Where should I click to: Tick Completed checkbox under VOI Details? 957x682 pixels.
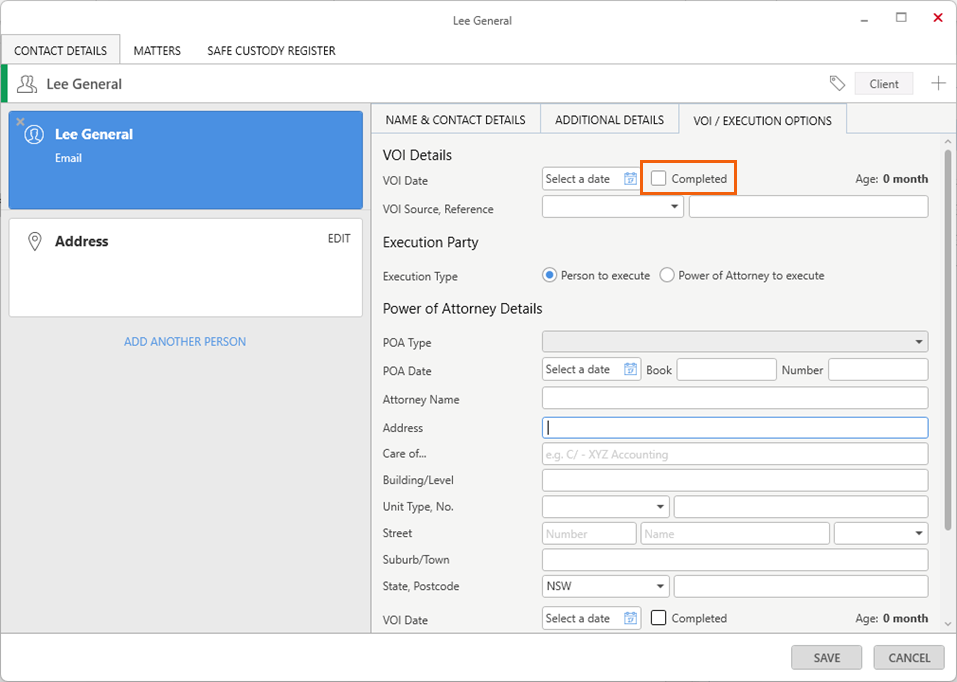(658, 178)
